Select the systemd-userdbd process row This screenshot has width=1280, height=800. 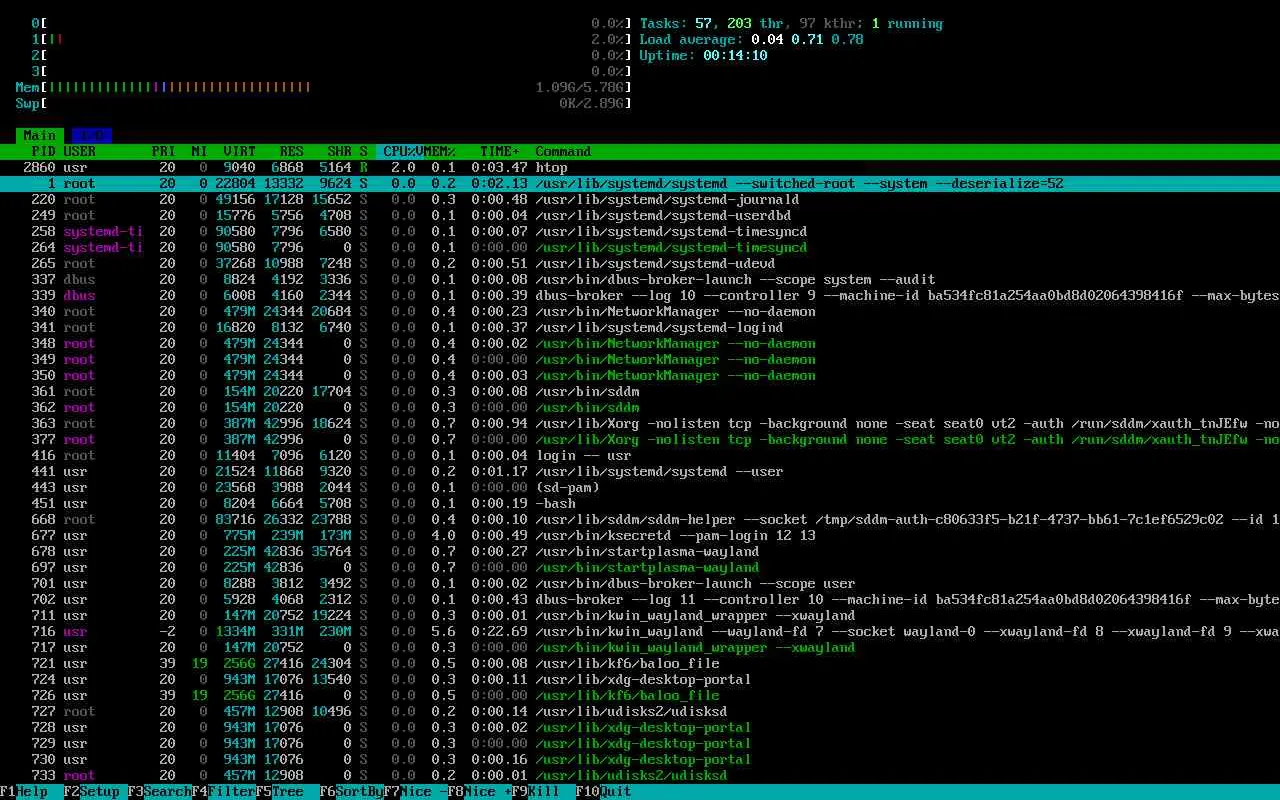pos(640,215)
